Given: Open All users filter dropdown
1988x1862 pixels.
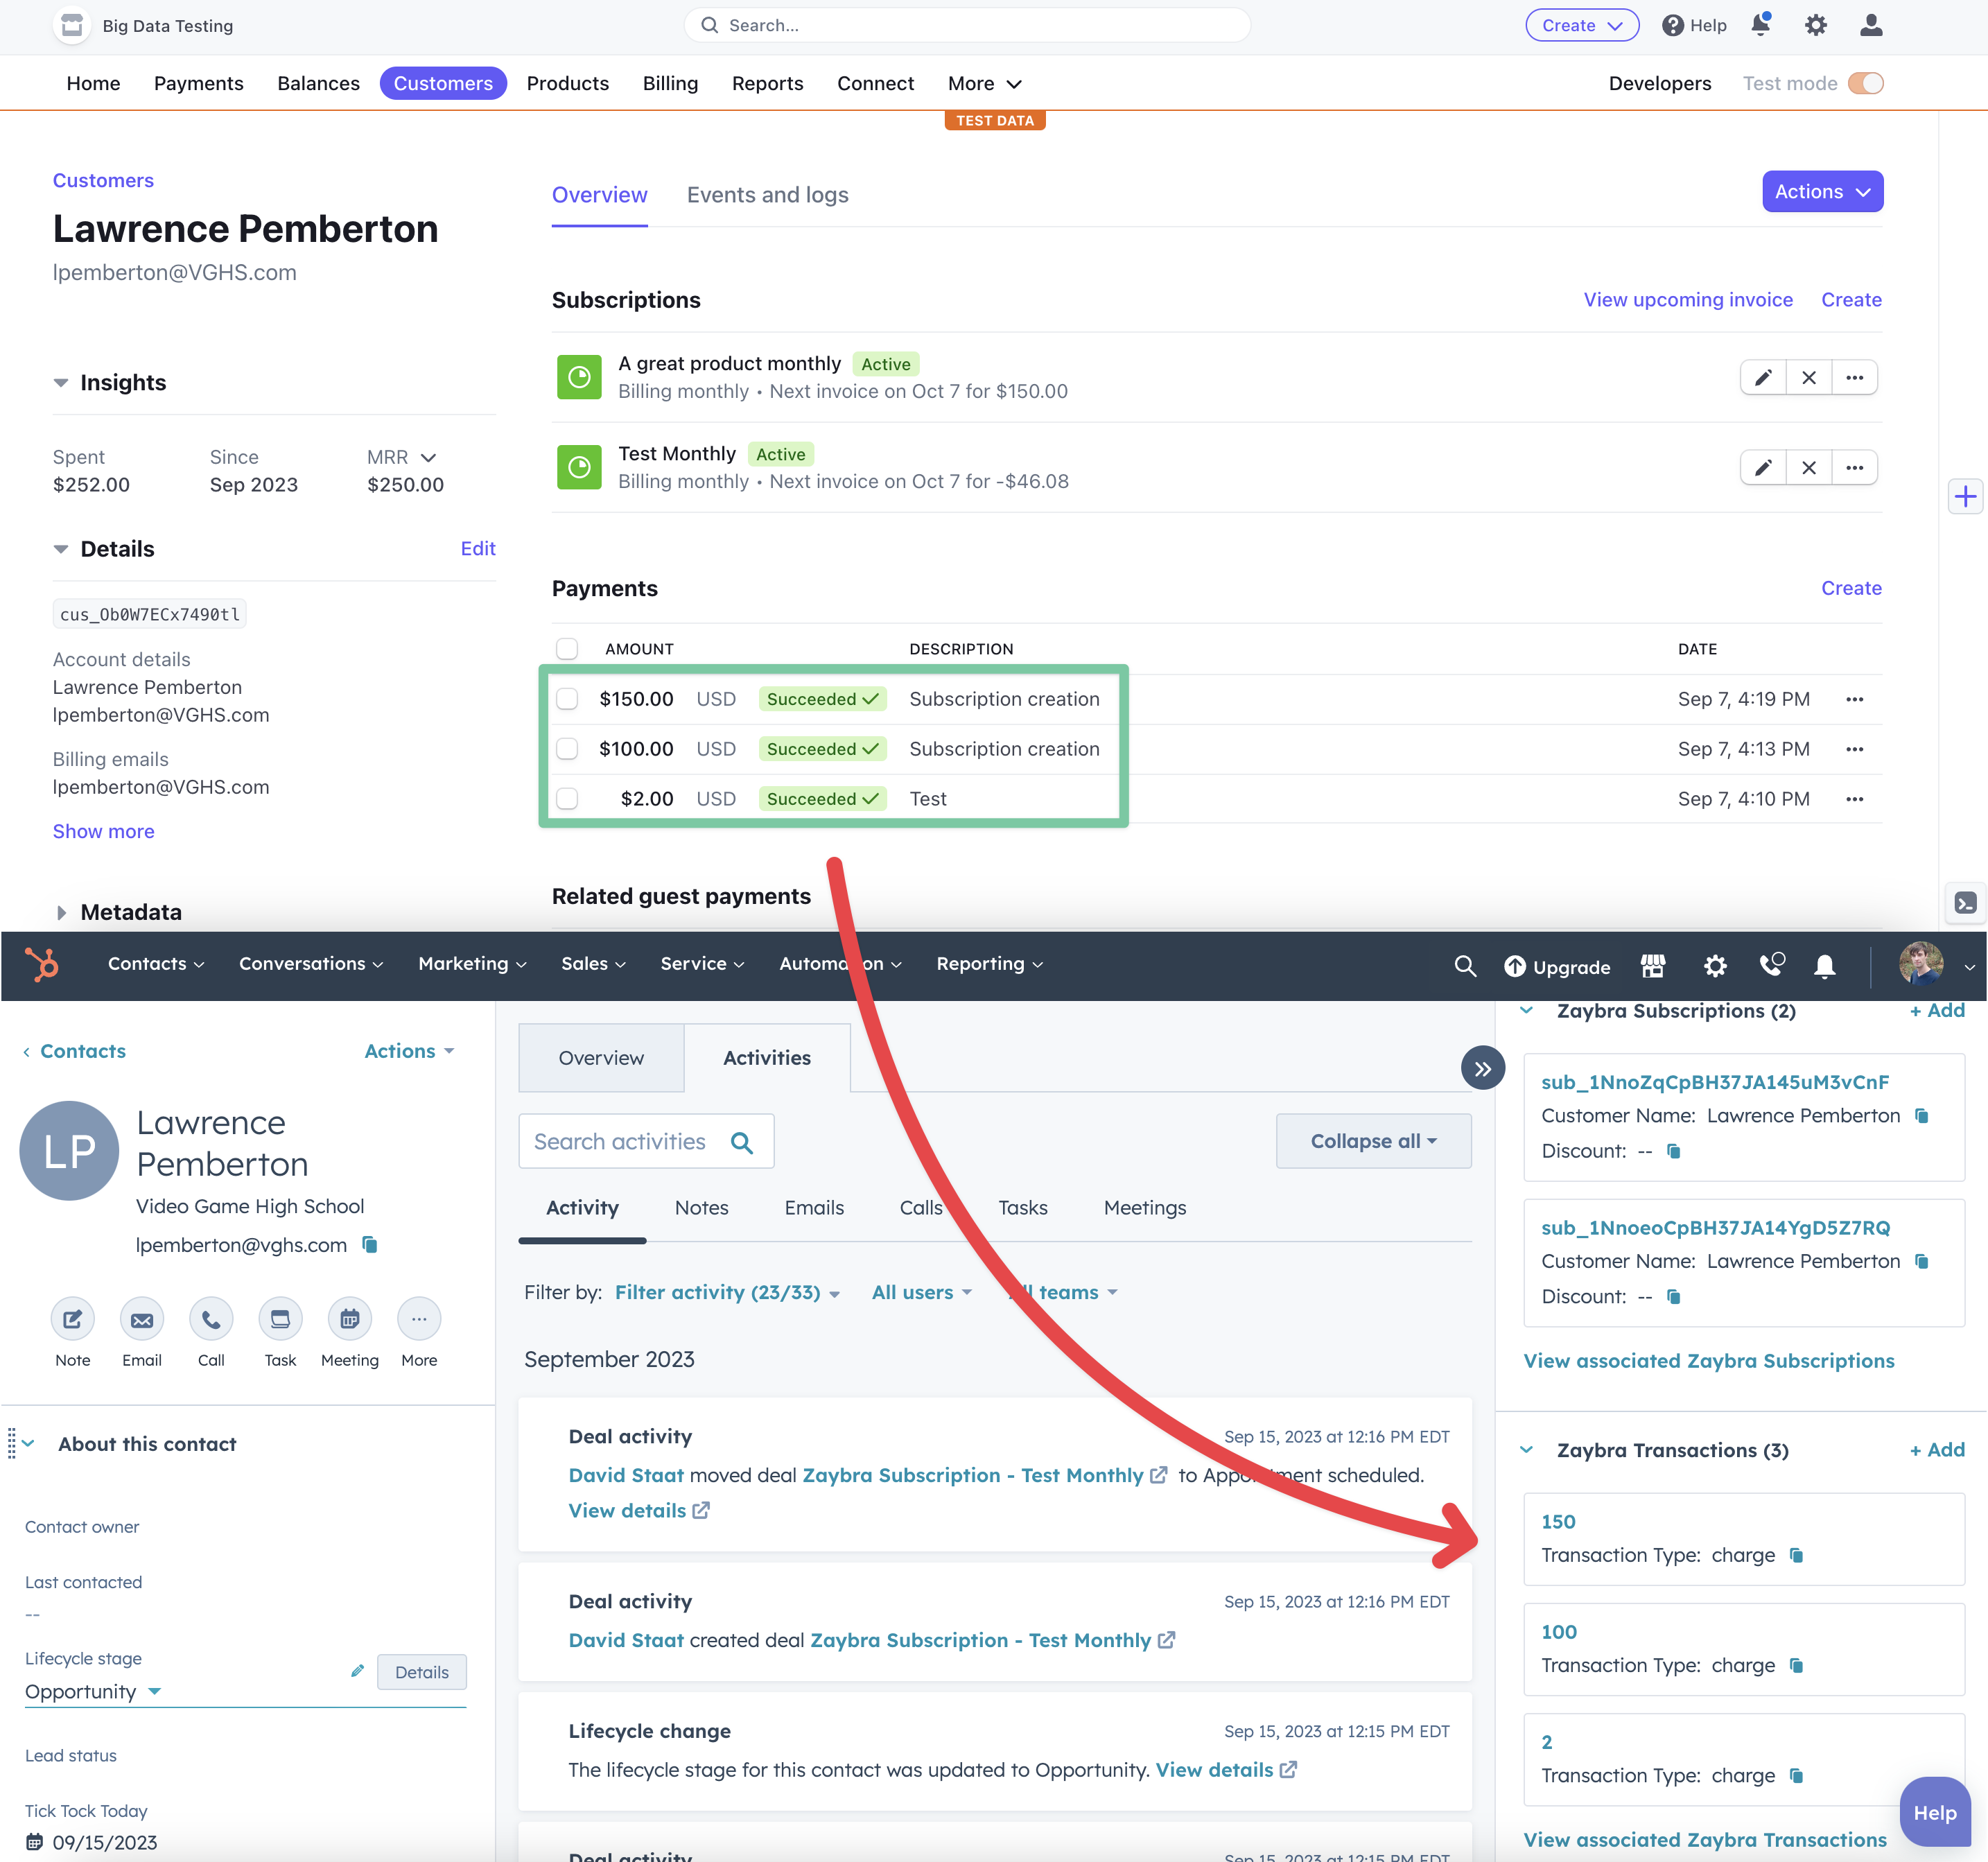Looking at the screenshot, I should click(921, 1292).
